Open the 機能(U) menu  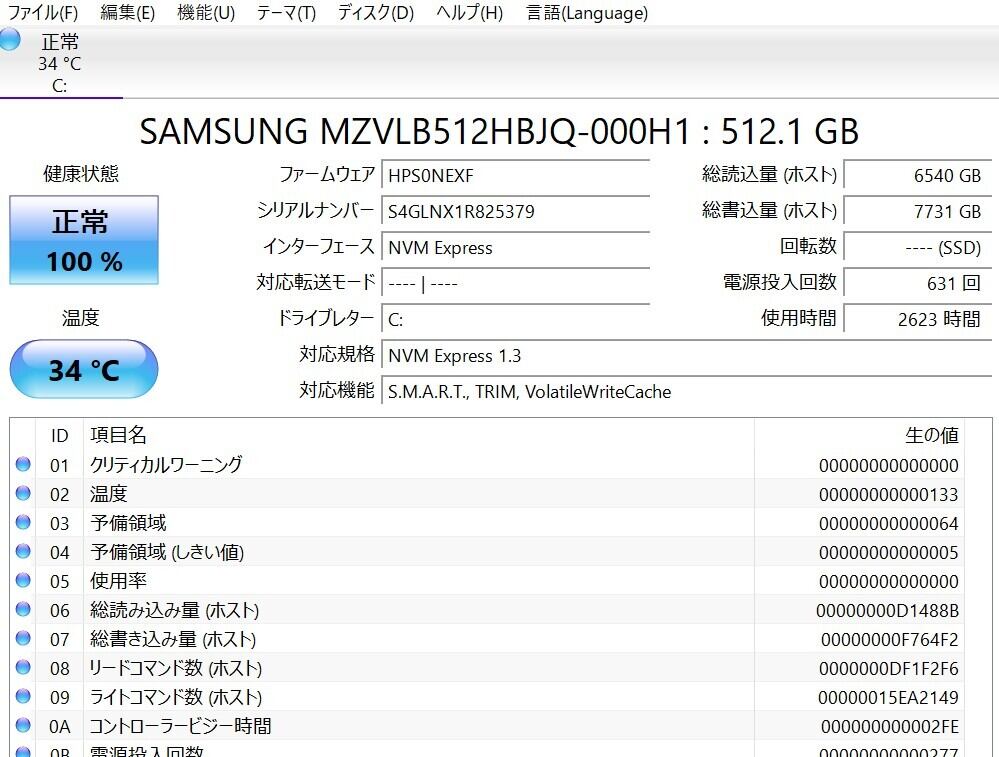click(206, 13)
